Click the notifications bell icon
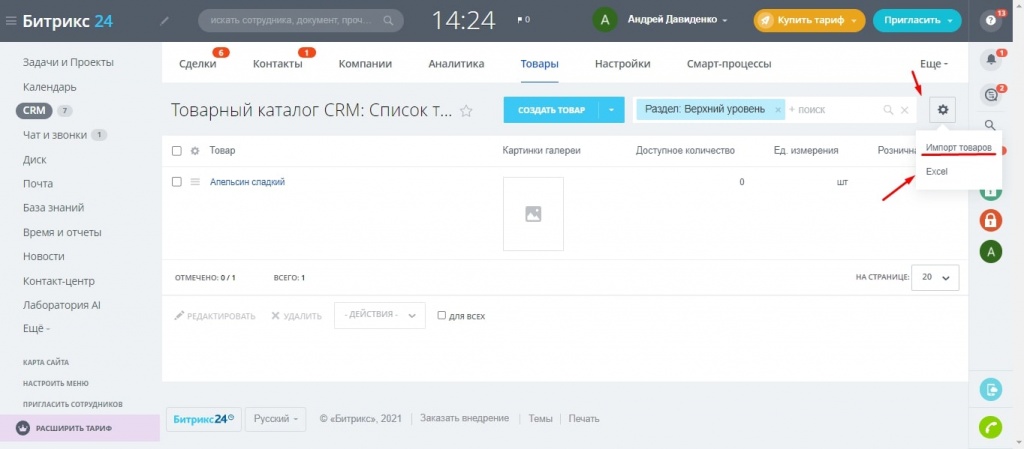1024x449 pixels. [x=991, y=60]
